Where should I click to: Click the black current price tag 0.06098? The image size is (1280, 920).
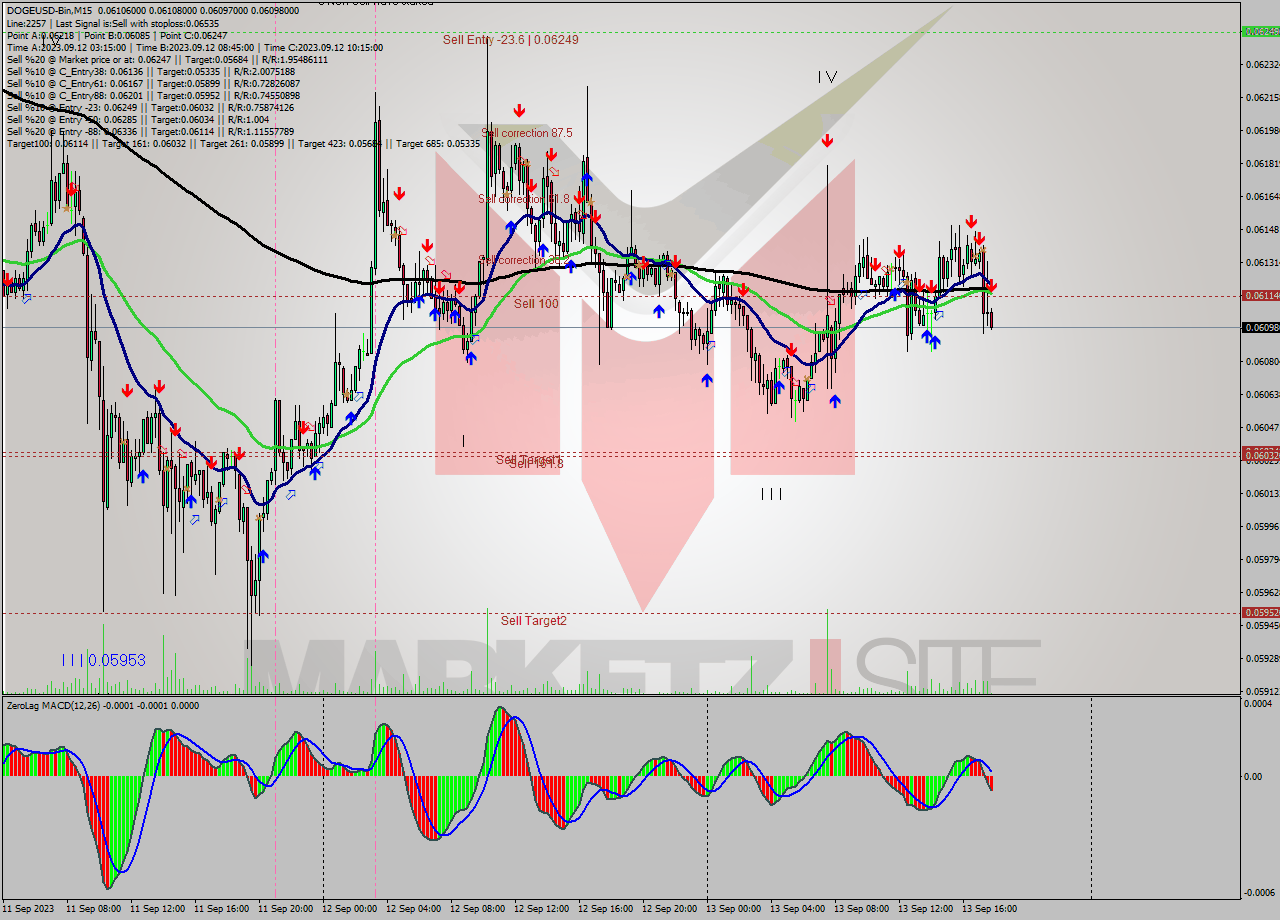(1259, 327)
